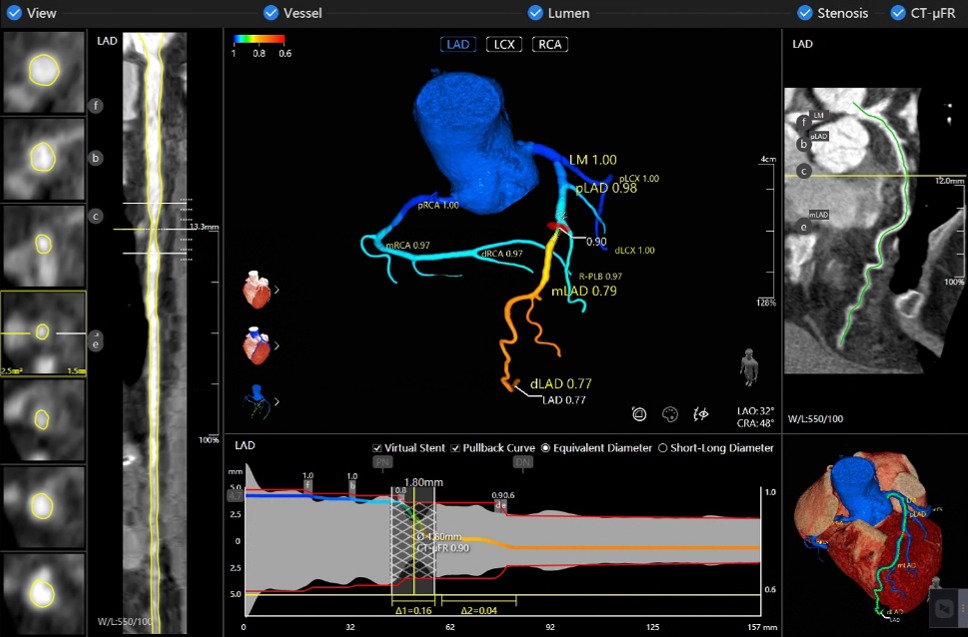Click the CT-μFR color scale bar

click(x=259, y=40)
